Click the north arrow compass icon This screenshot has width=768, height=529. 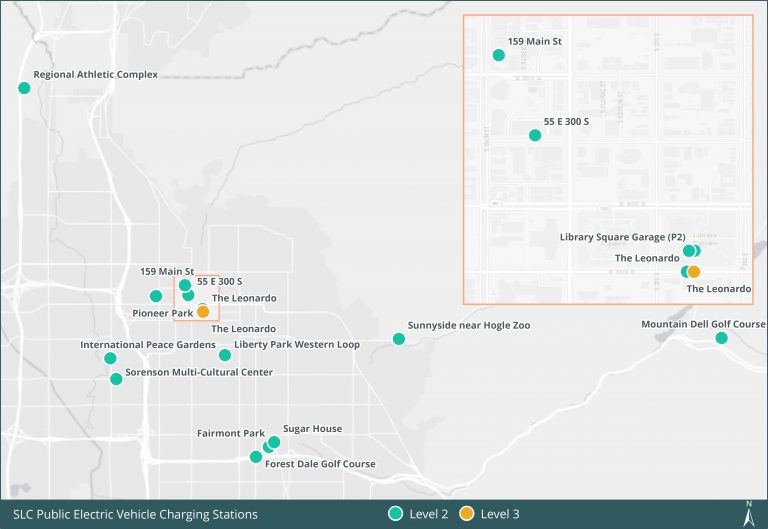tap(748, 514)
